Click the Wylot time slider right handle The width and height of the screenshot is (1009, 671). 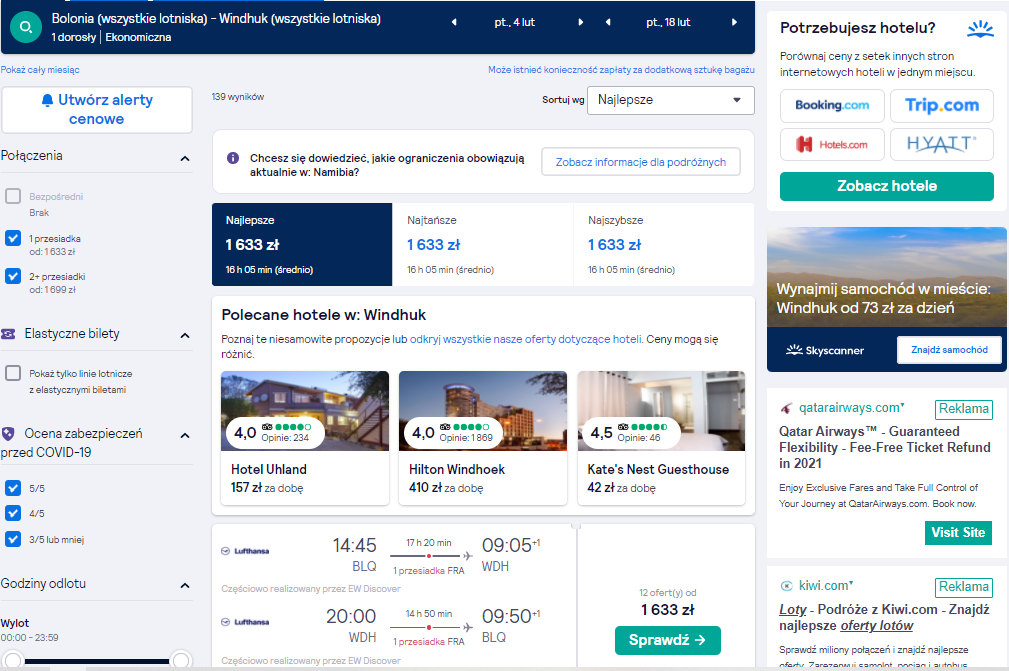pyautogui.click(x=181, y=661)
